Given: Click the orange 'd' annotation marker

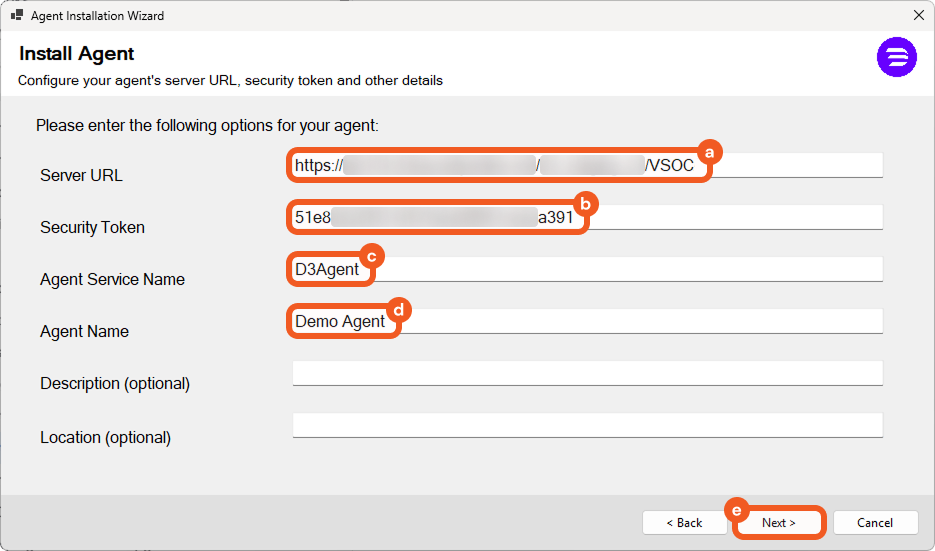Looking at the screenshot, I should click(398, 309).
